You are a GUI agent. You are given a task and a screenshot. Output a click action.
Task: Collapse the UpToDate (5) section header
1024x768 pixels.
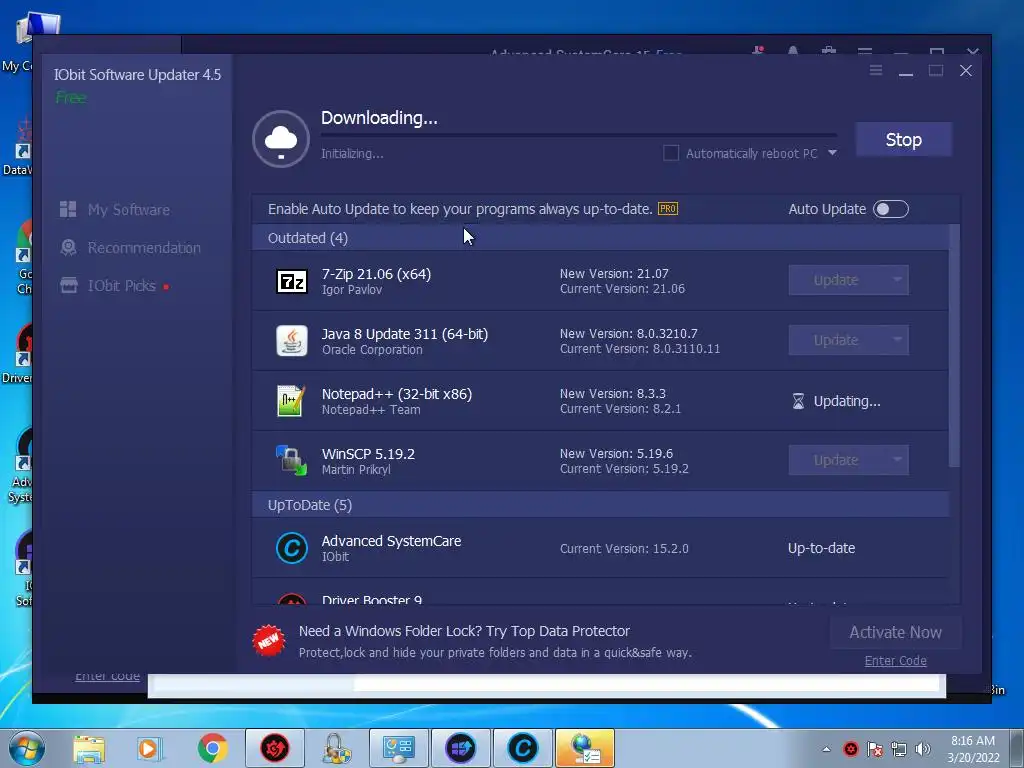coord(600,505)
